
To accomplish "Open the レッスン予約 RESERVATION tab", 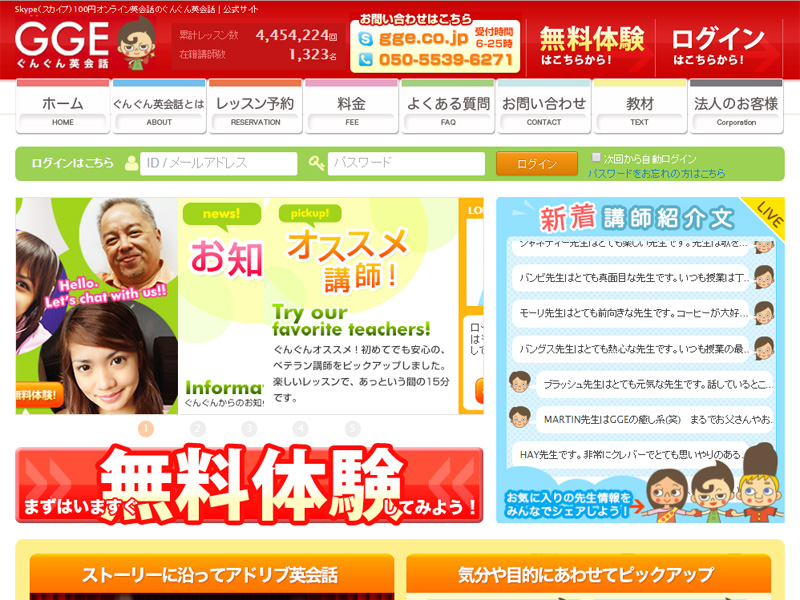I will coord(255,107).
